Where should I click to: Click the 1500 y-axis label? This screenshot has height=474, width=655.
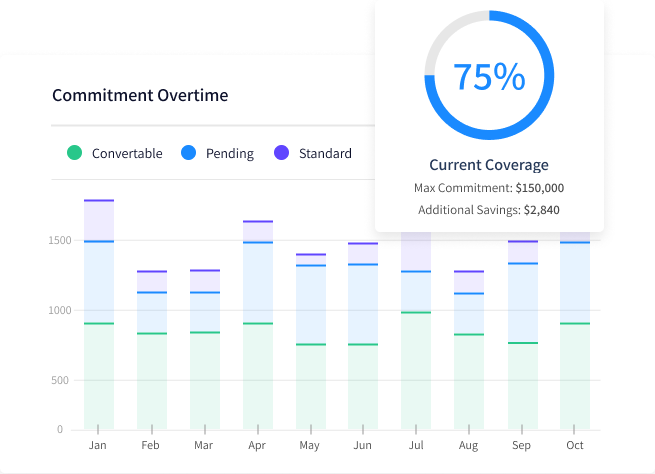tap(60, 240)
